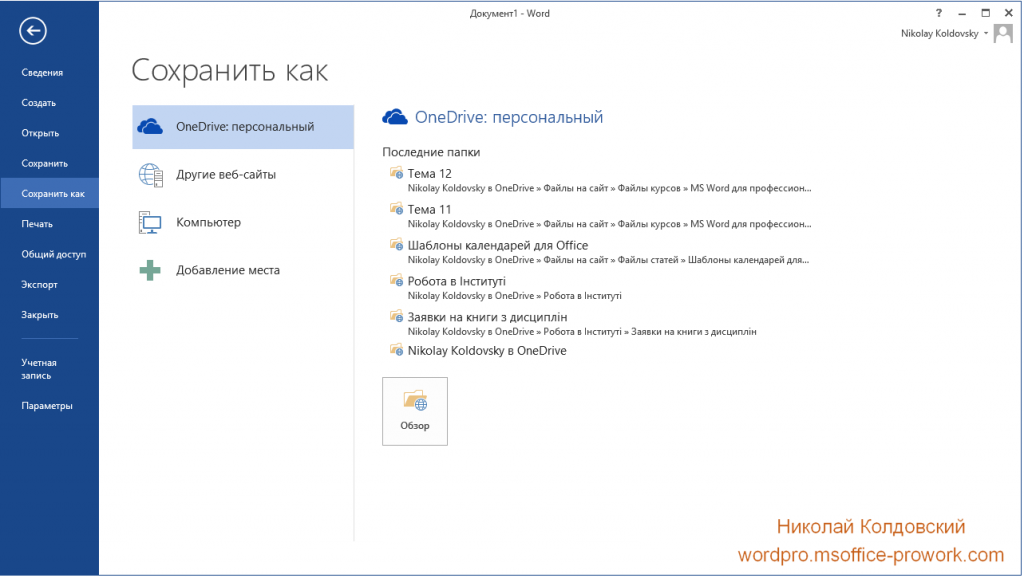Click the Компьютер monitor icon
The width and height of the screenshot is (1024, 578).
tap(150, 222)
